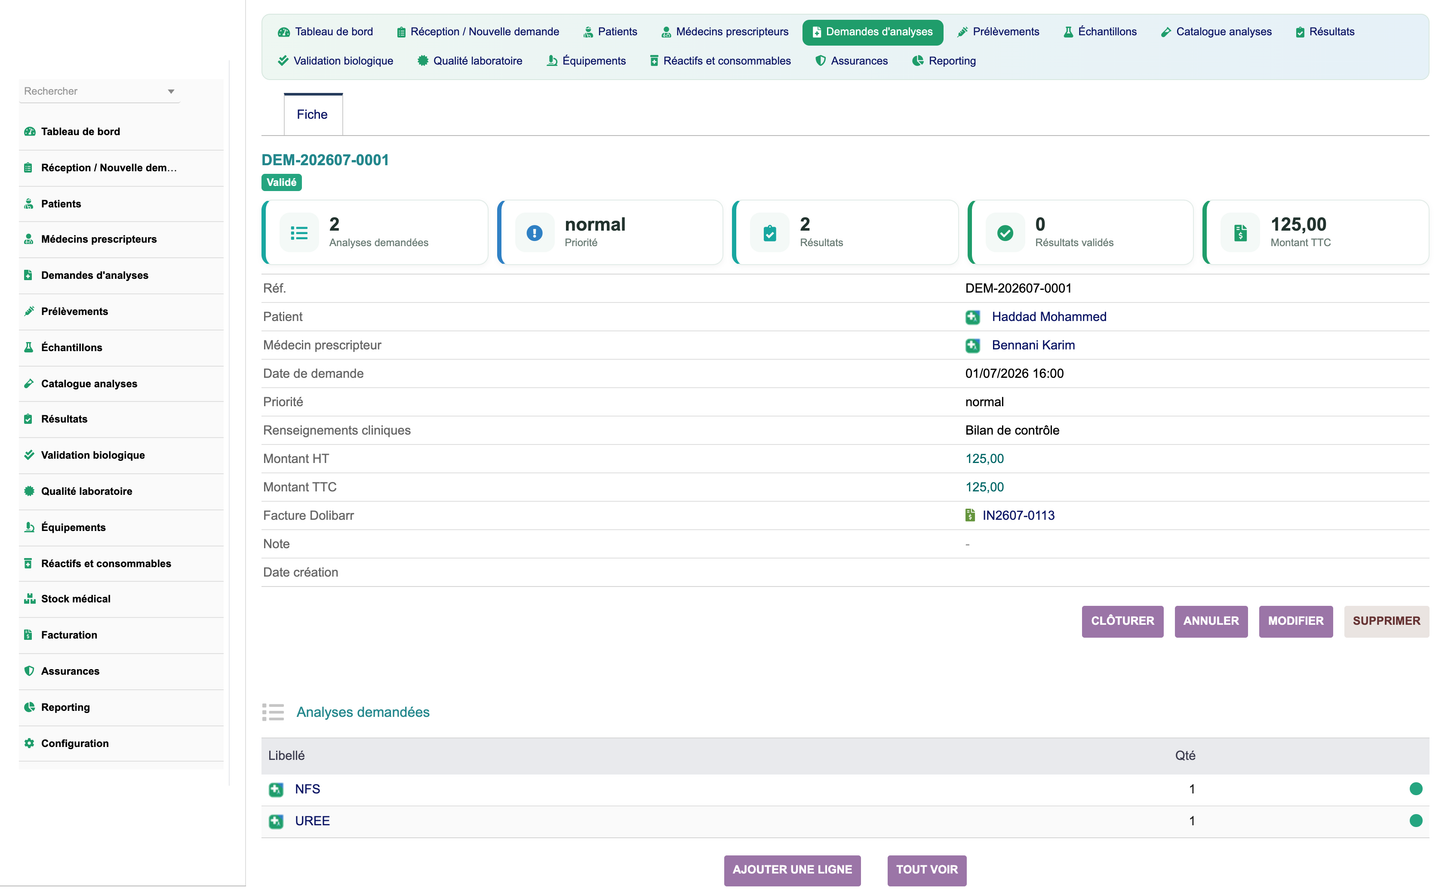Select the Fiche tab
Image resolution: width=1445 pixels, height=895 pixels.
pos(312,115)
